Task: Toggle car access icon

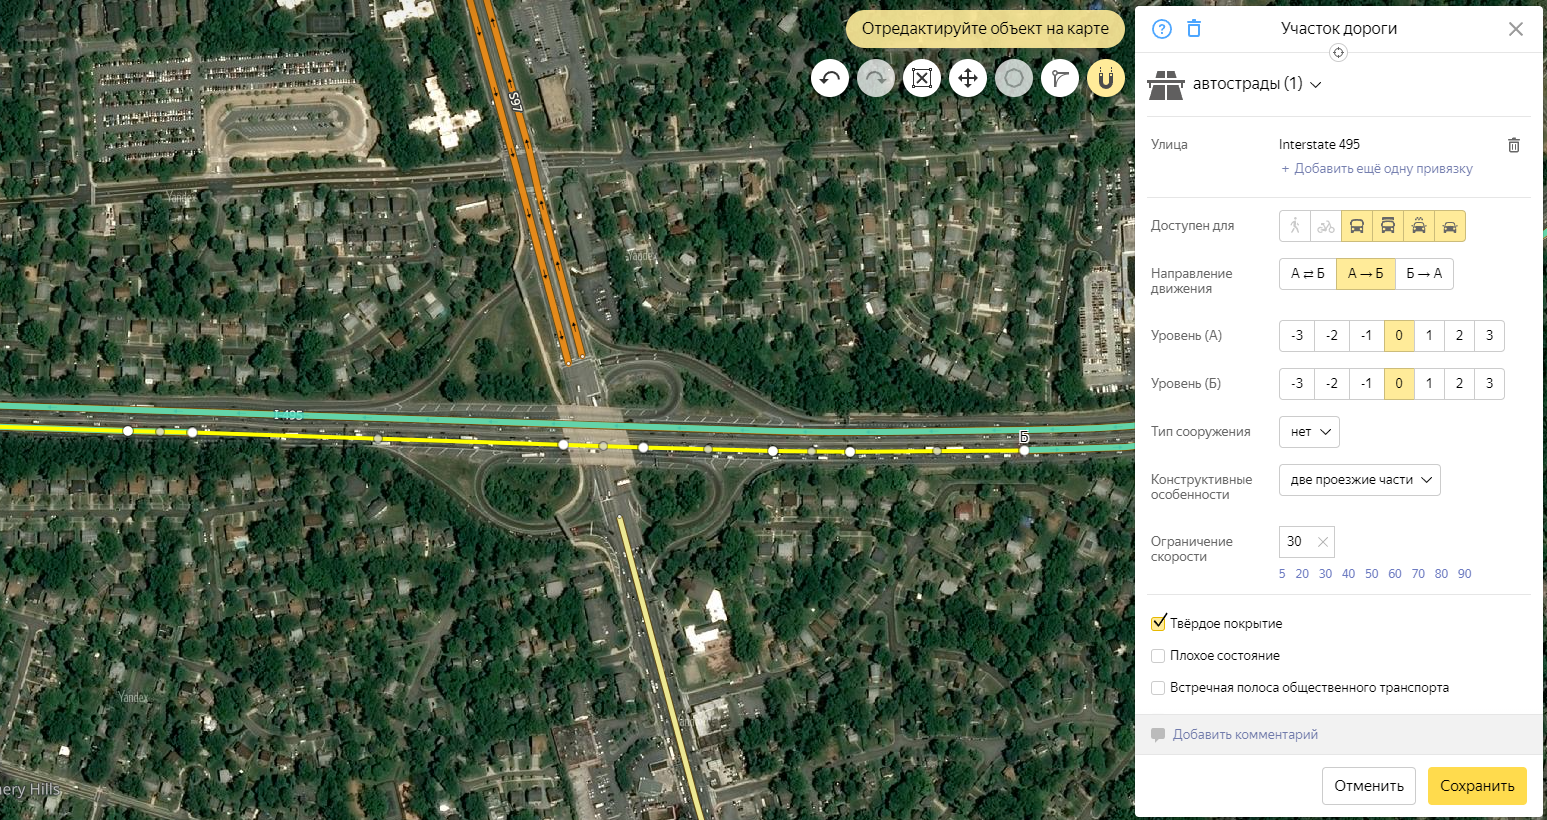Action: tap(1450, 226)
